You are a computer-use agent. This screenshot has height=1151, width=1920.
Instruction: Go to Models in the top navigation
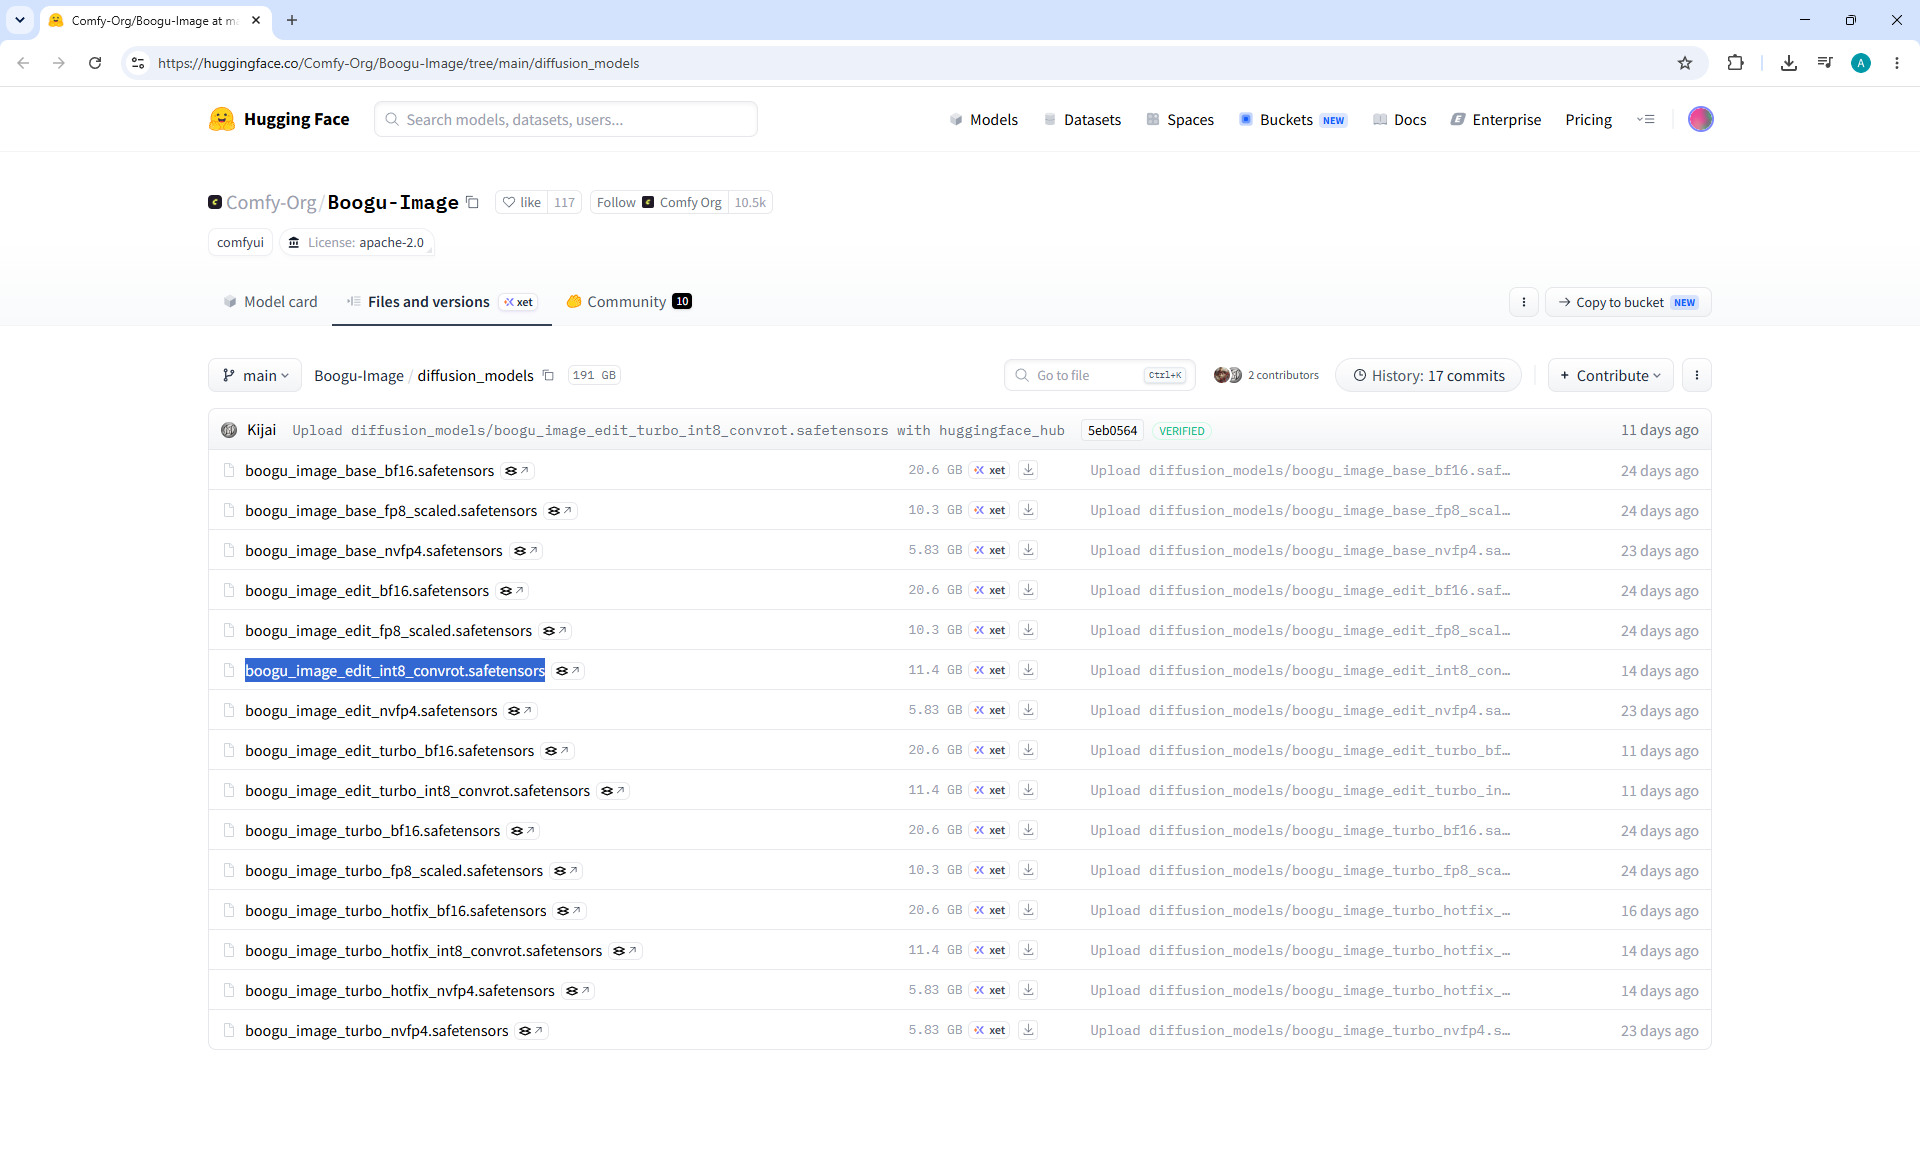click(983, 119)
